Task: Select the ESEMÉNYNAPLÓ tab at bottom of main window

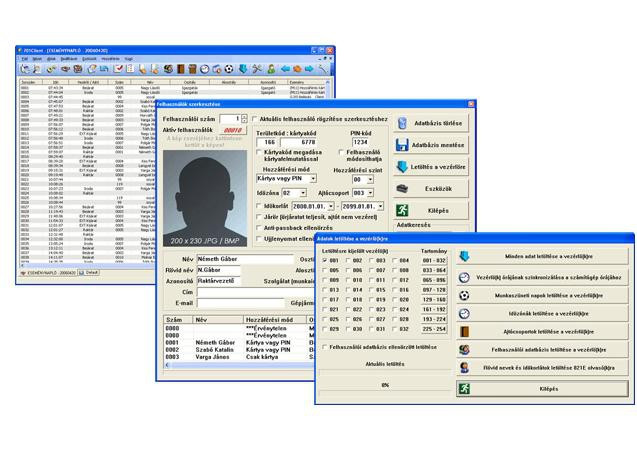Action: (49, 271)
